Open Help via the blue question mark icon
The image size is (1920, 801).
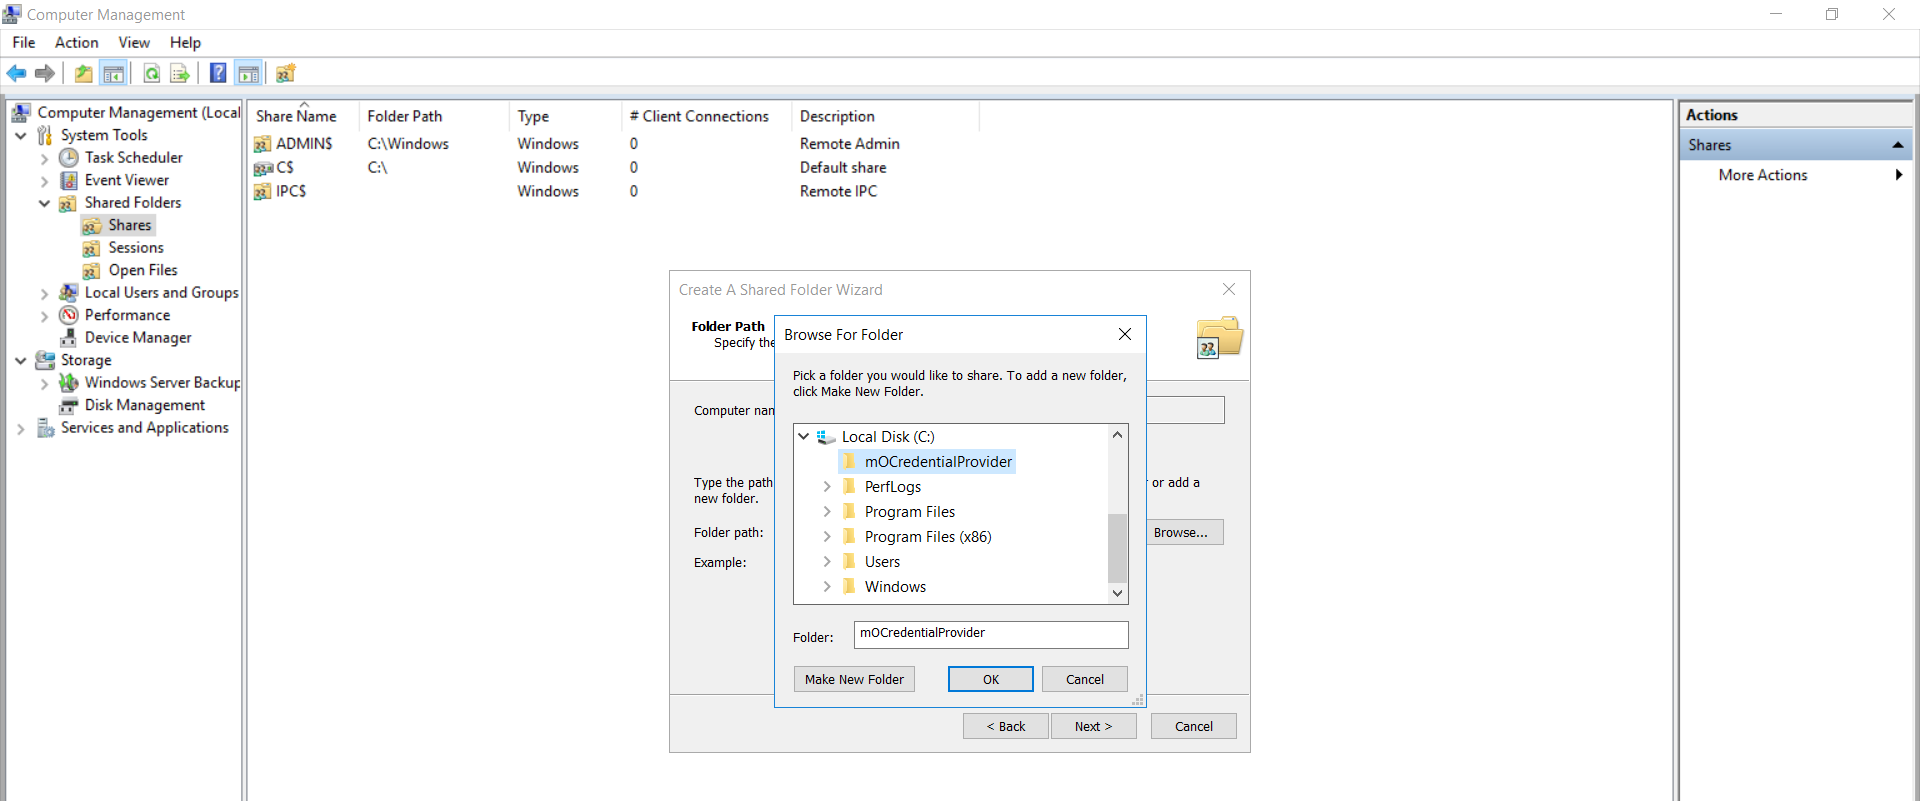(218, 73)
